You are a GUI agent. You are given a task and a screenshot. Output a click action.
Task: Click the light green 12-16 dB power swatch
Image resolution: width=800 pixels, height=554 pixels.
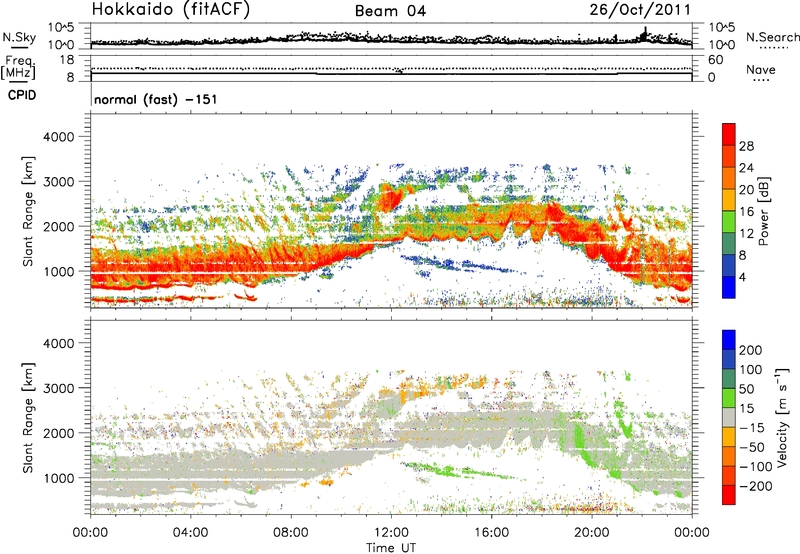click(x=729, y=221)
